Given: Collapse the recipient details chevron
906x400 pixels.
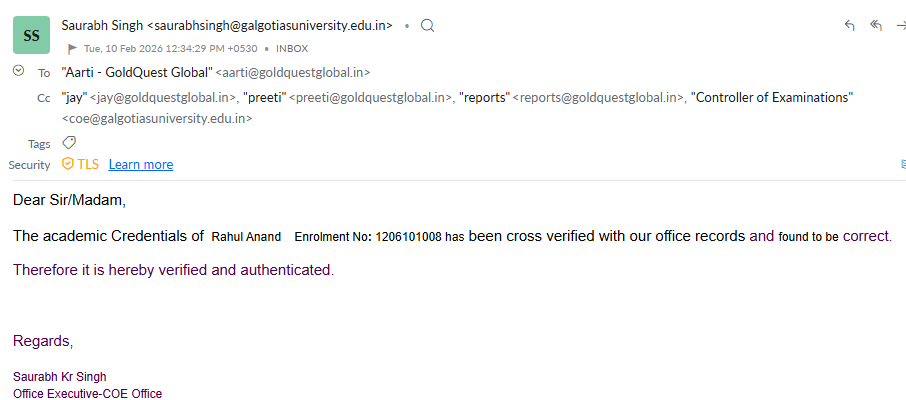Looking at the screenshot, I should (x=18, y=71).
